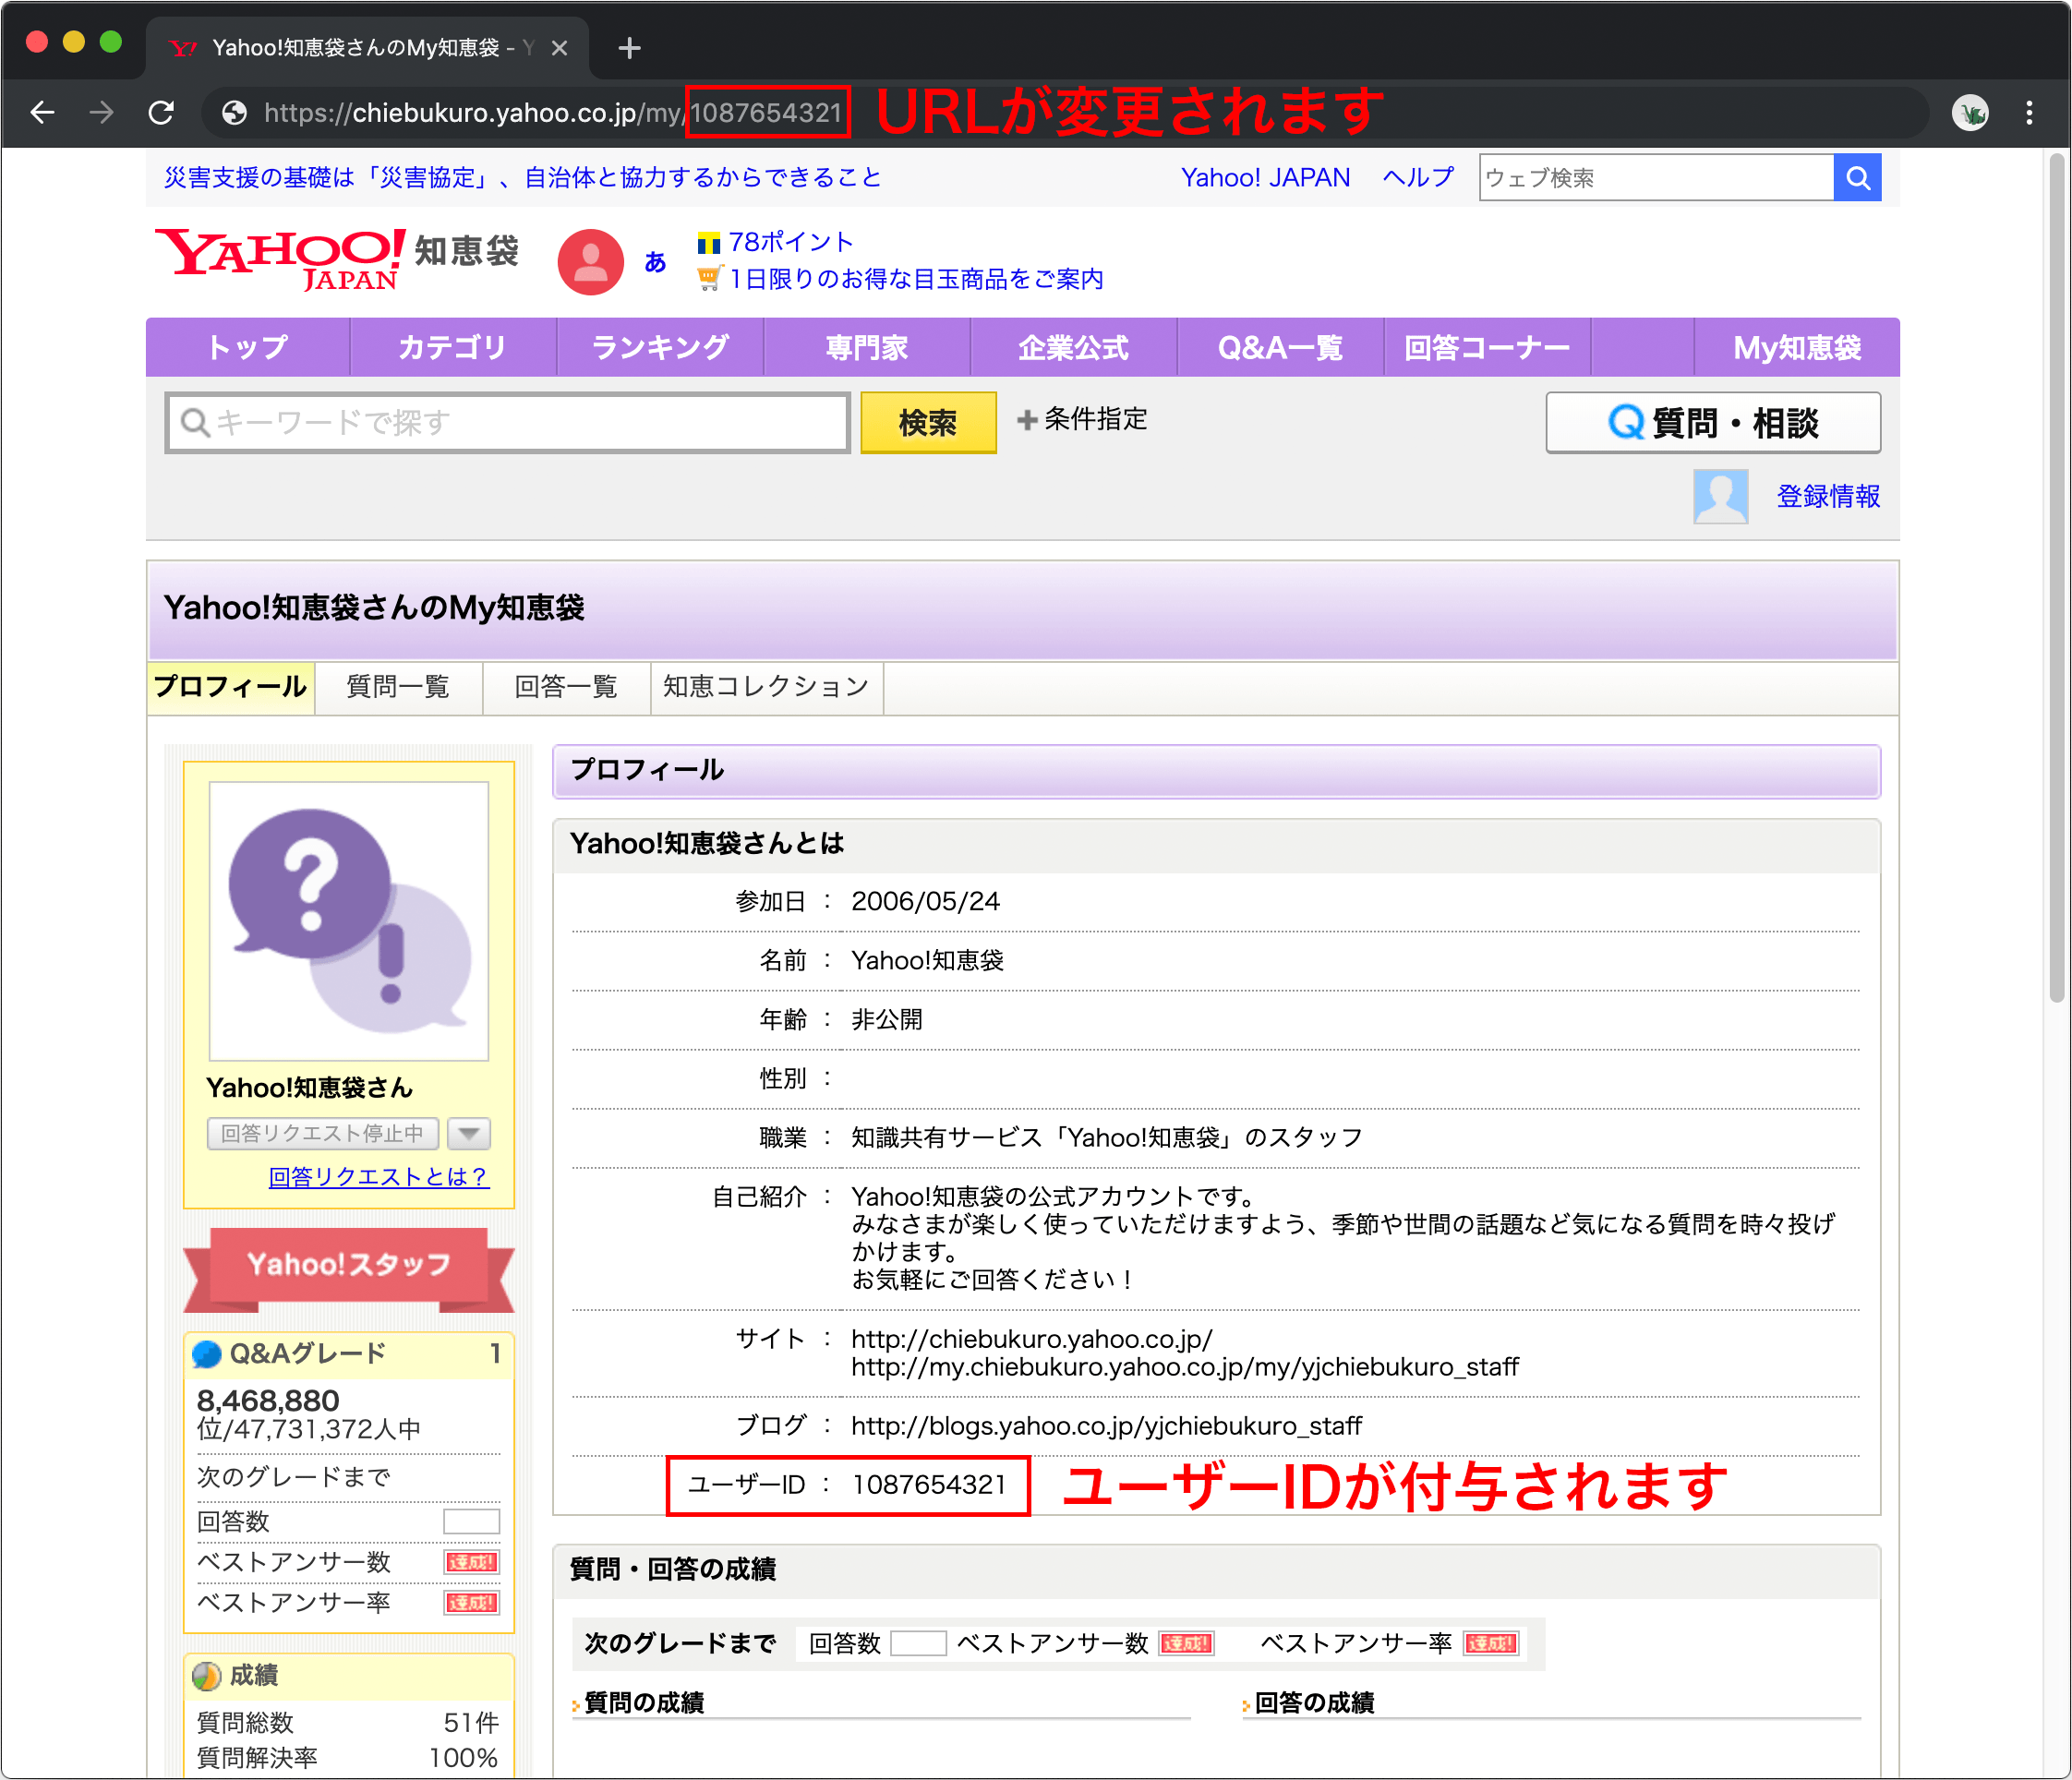This screenshot has width=2072, height=1780.
Task: Open a new browser tab
Action: (x=629, y=47)
